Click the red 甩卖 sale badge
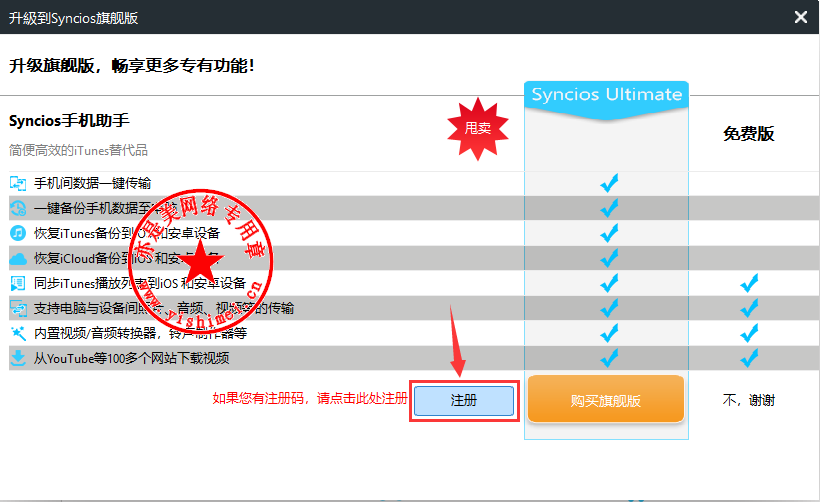Viewport: 820px width, 502px height. click(x=477, y=128)
